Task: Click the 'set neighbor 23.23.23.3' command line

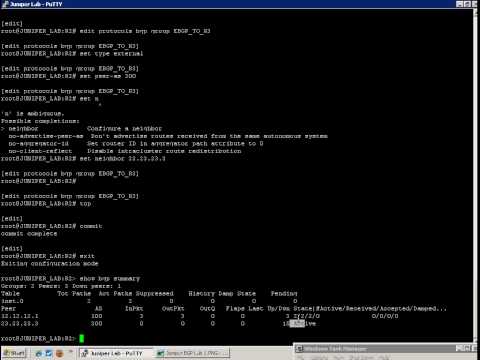Action: click(83, 159)
